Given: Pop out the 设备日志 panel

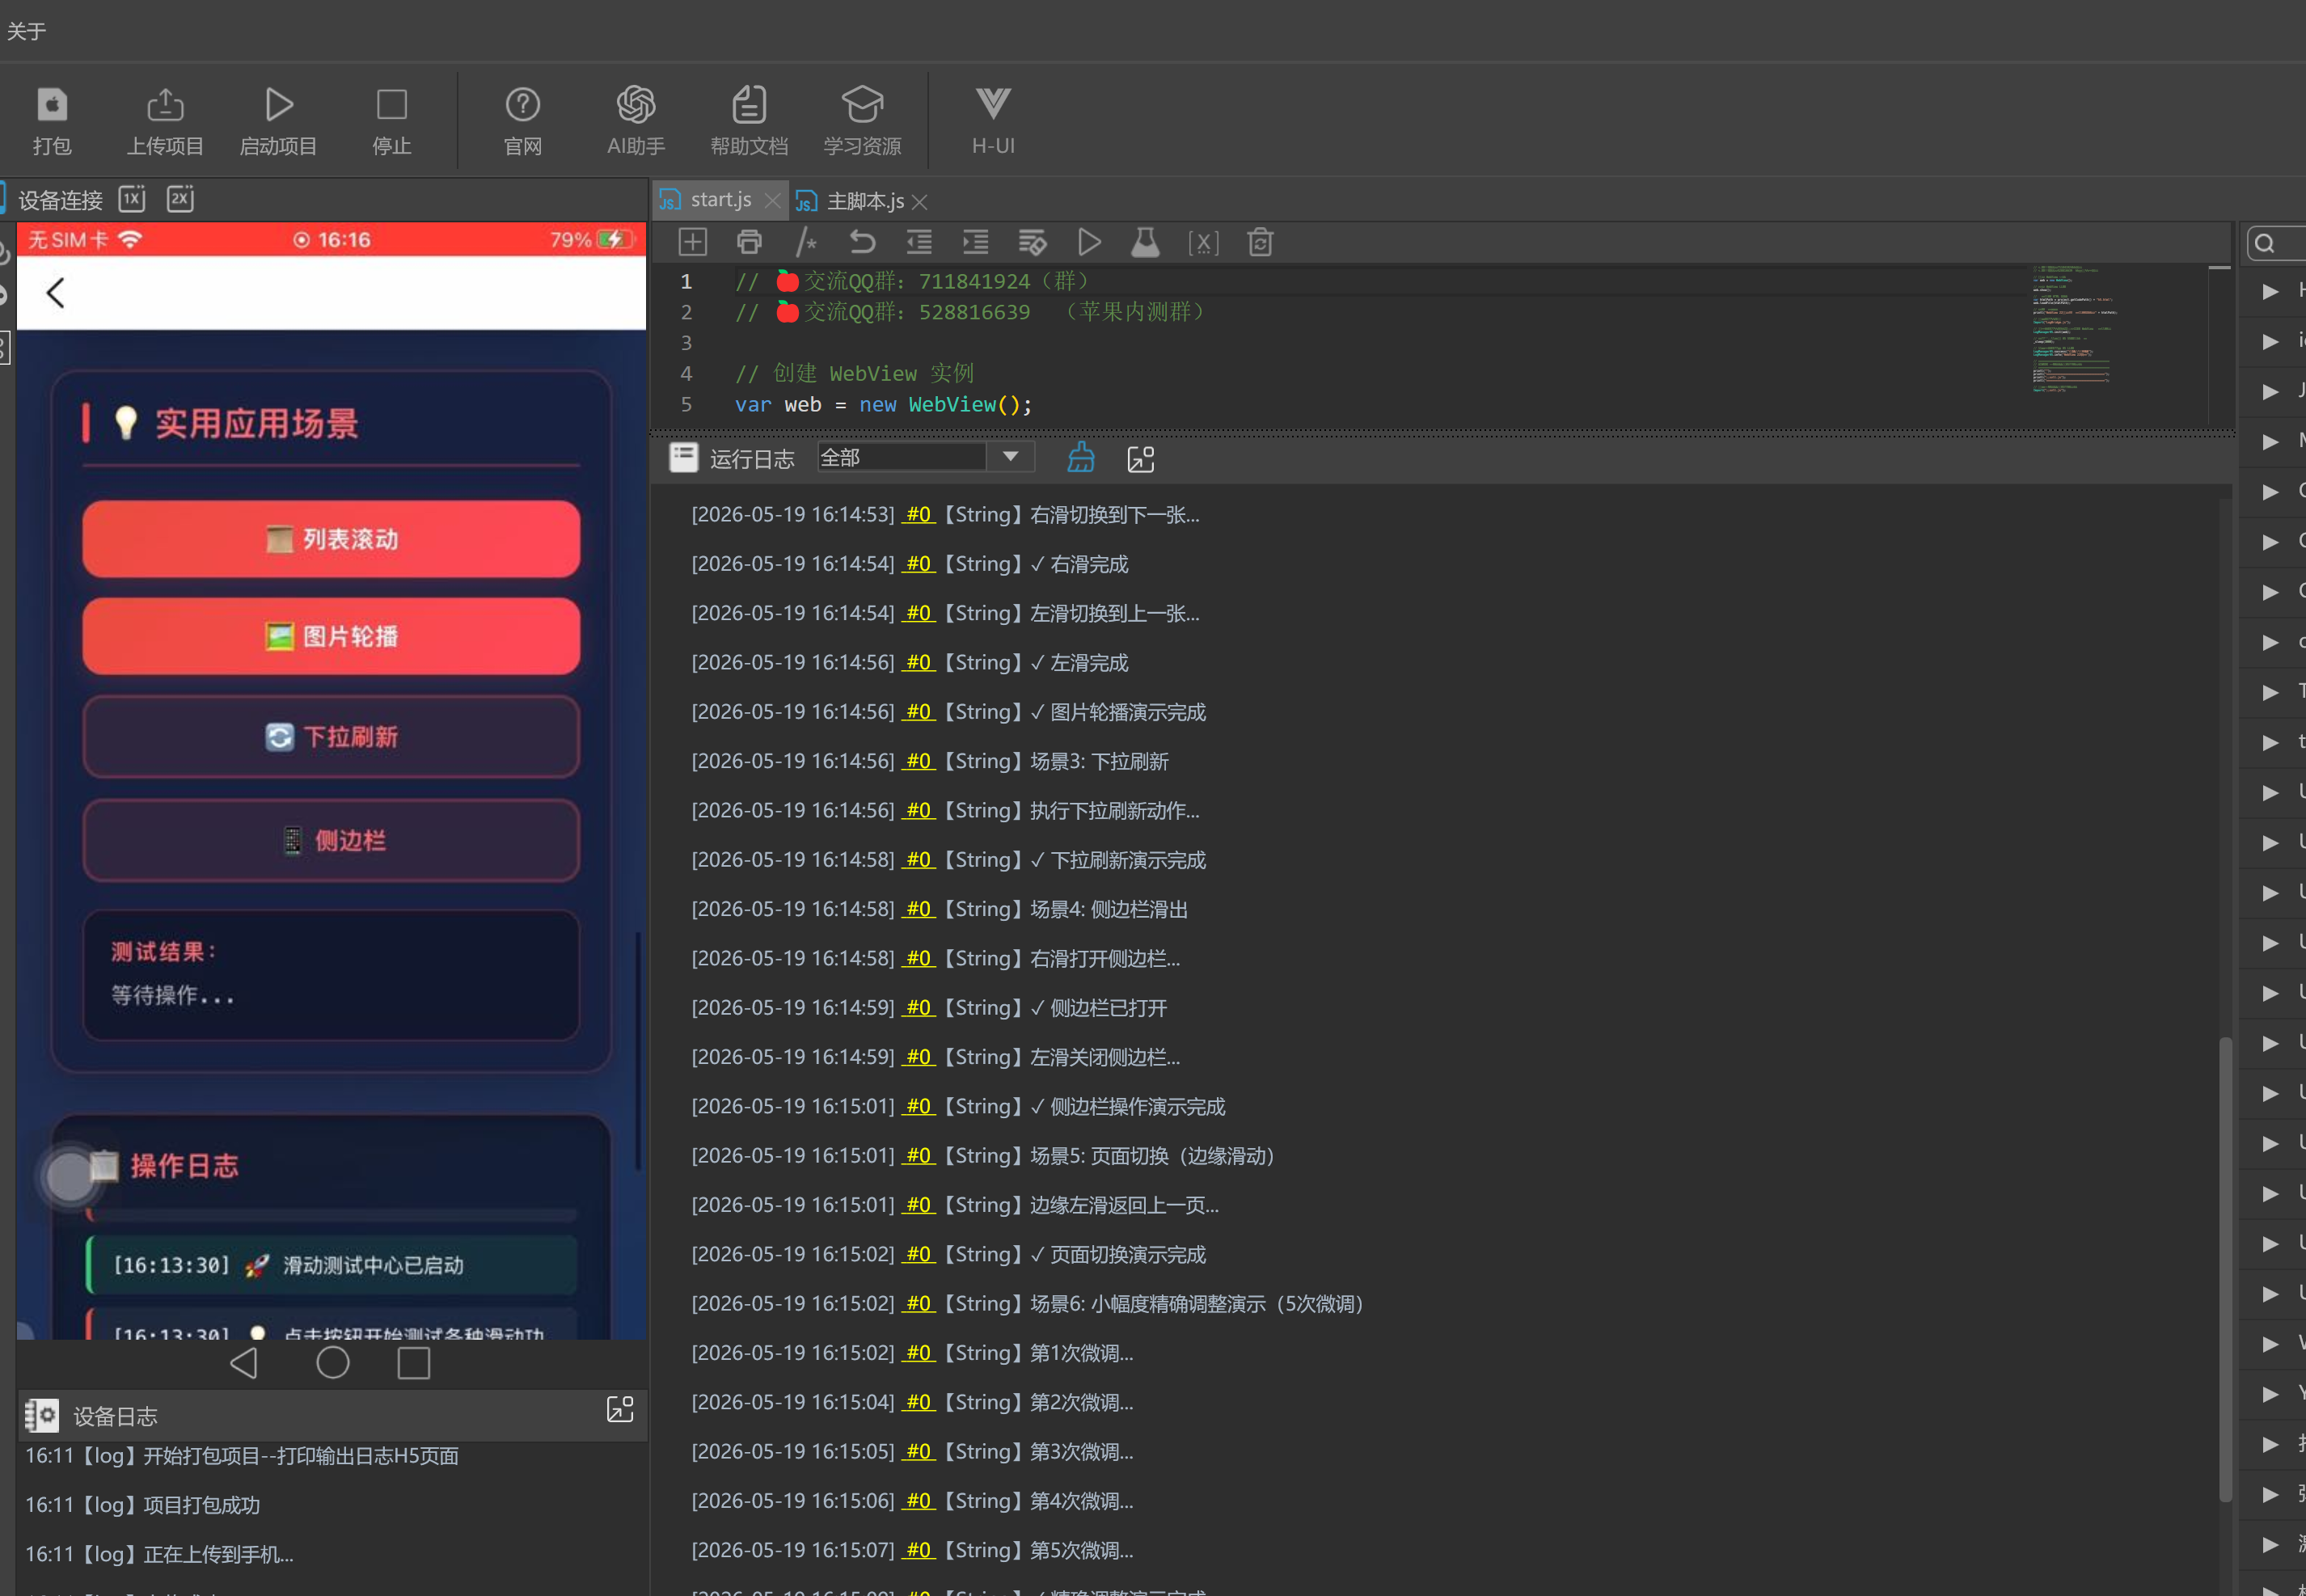Looking at the screenshot, I should [x=620, y=1409].
